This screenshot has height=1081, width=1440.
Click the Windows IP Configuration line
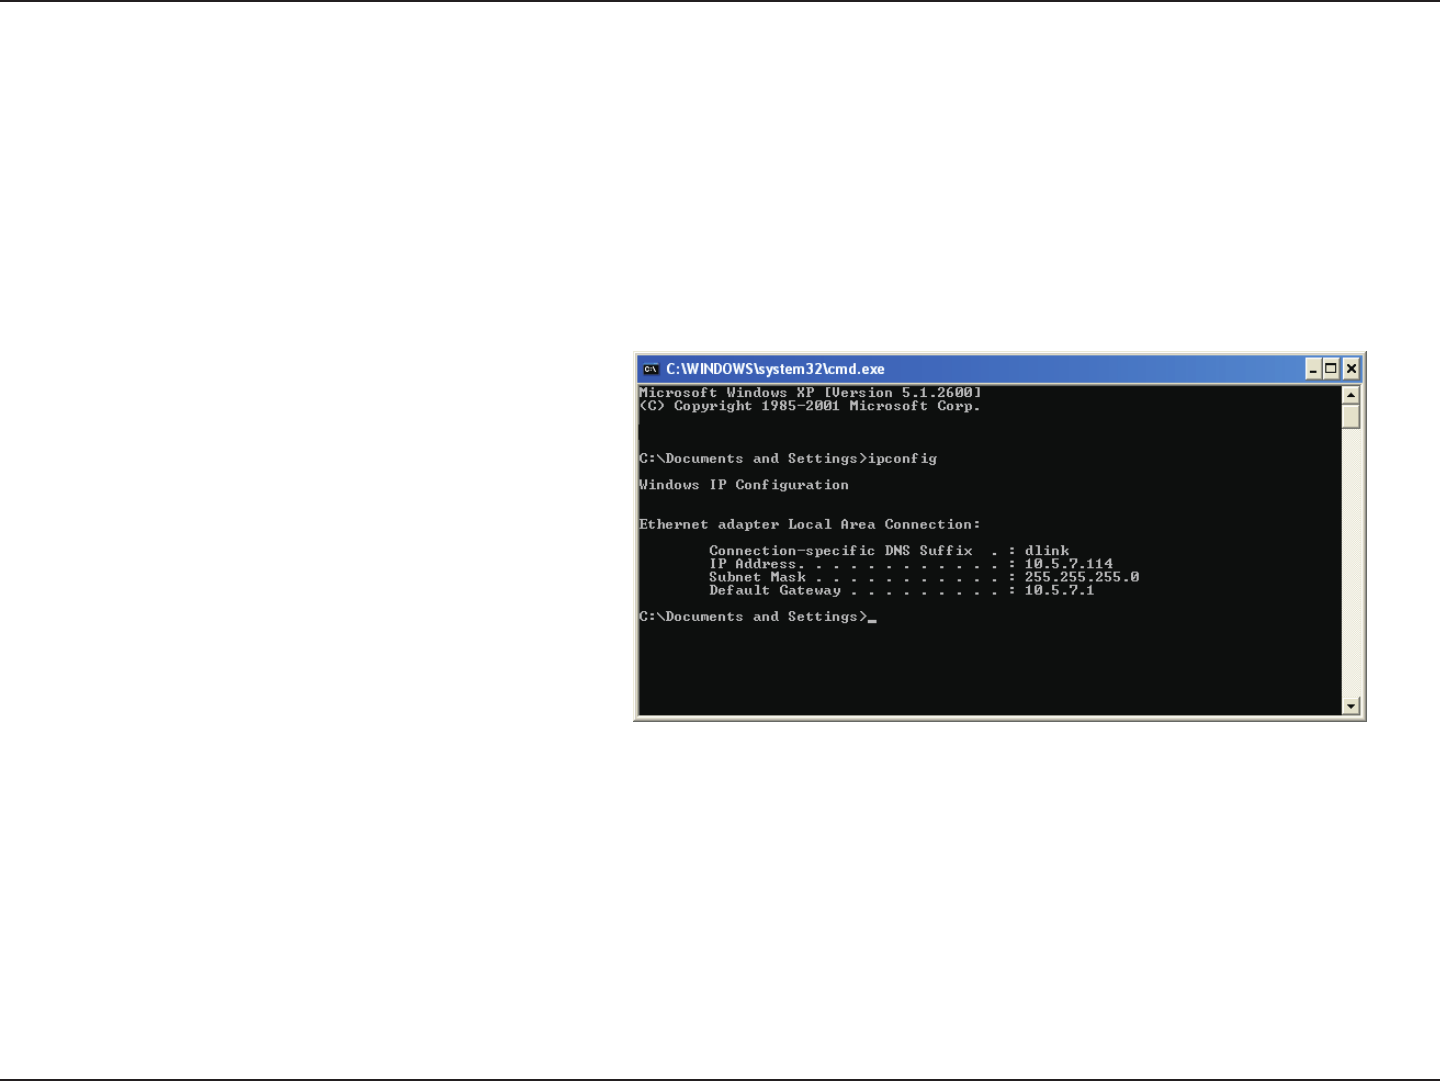click(x=744, y=485)
